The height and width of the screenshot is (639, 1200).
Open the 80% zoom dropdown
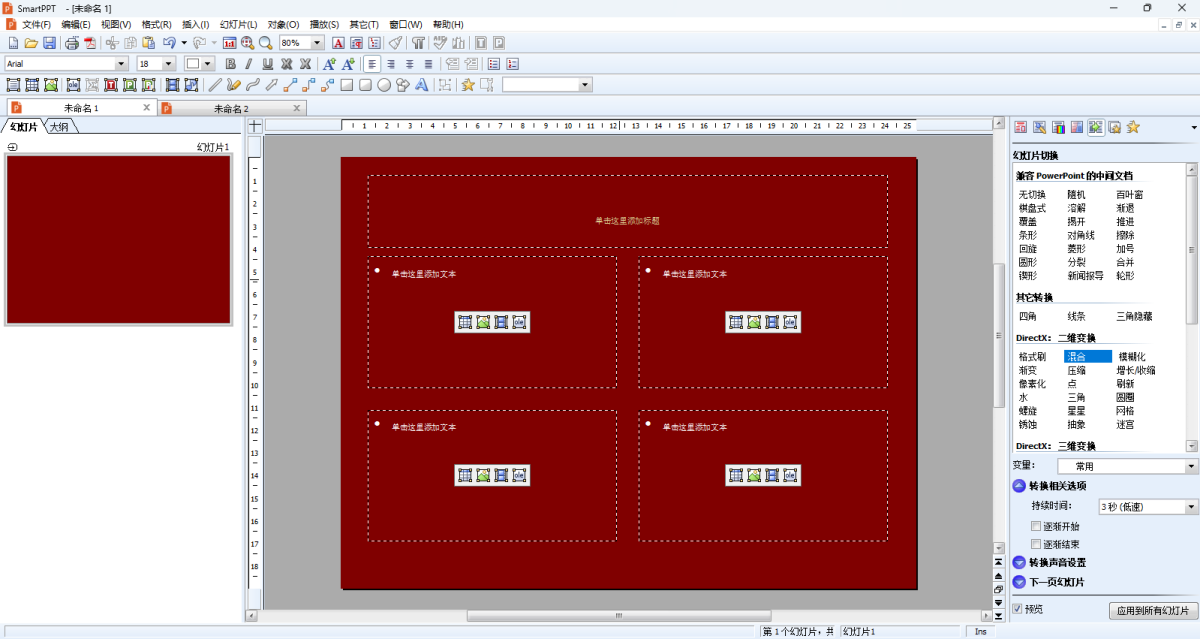[317, 43]
